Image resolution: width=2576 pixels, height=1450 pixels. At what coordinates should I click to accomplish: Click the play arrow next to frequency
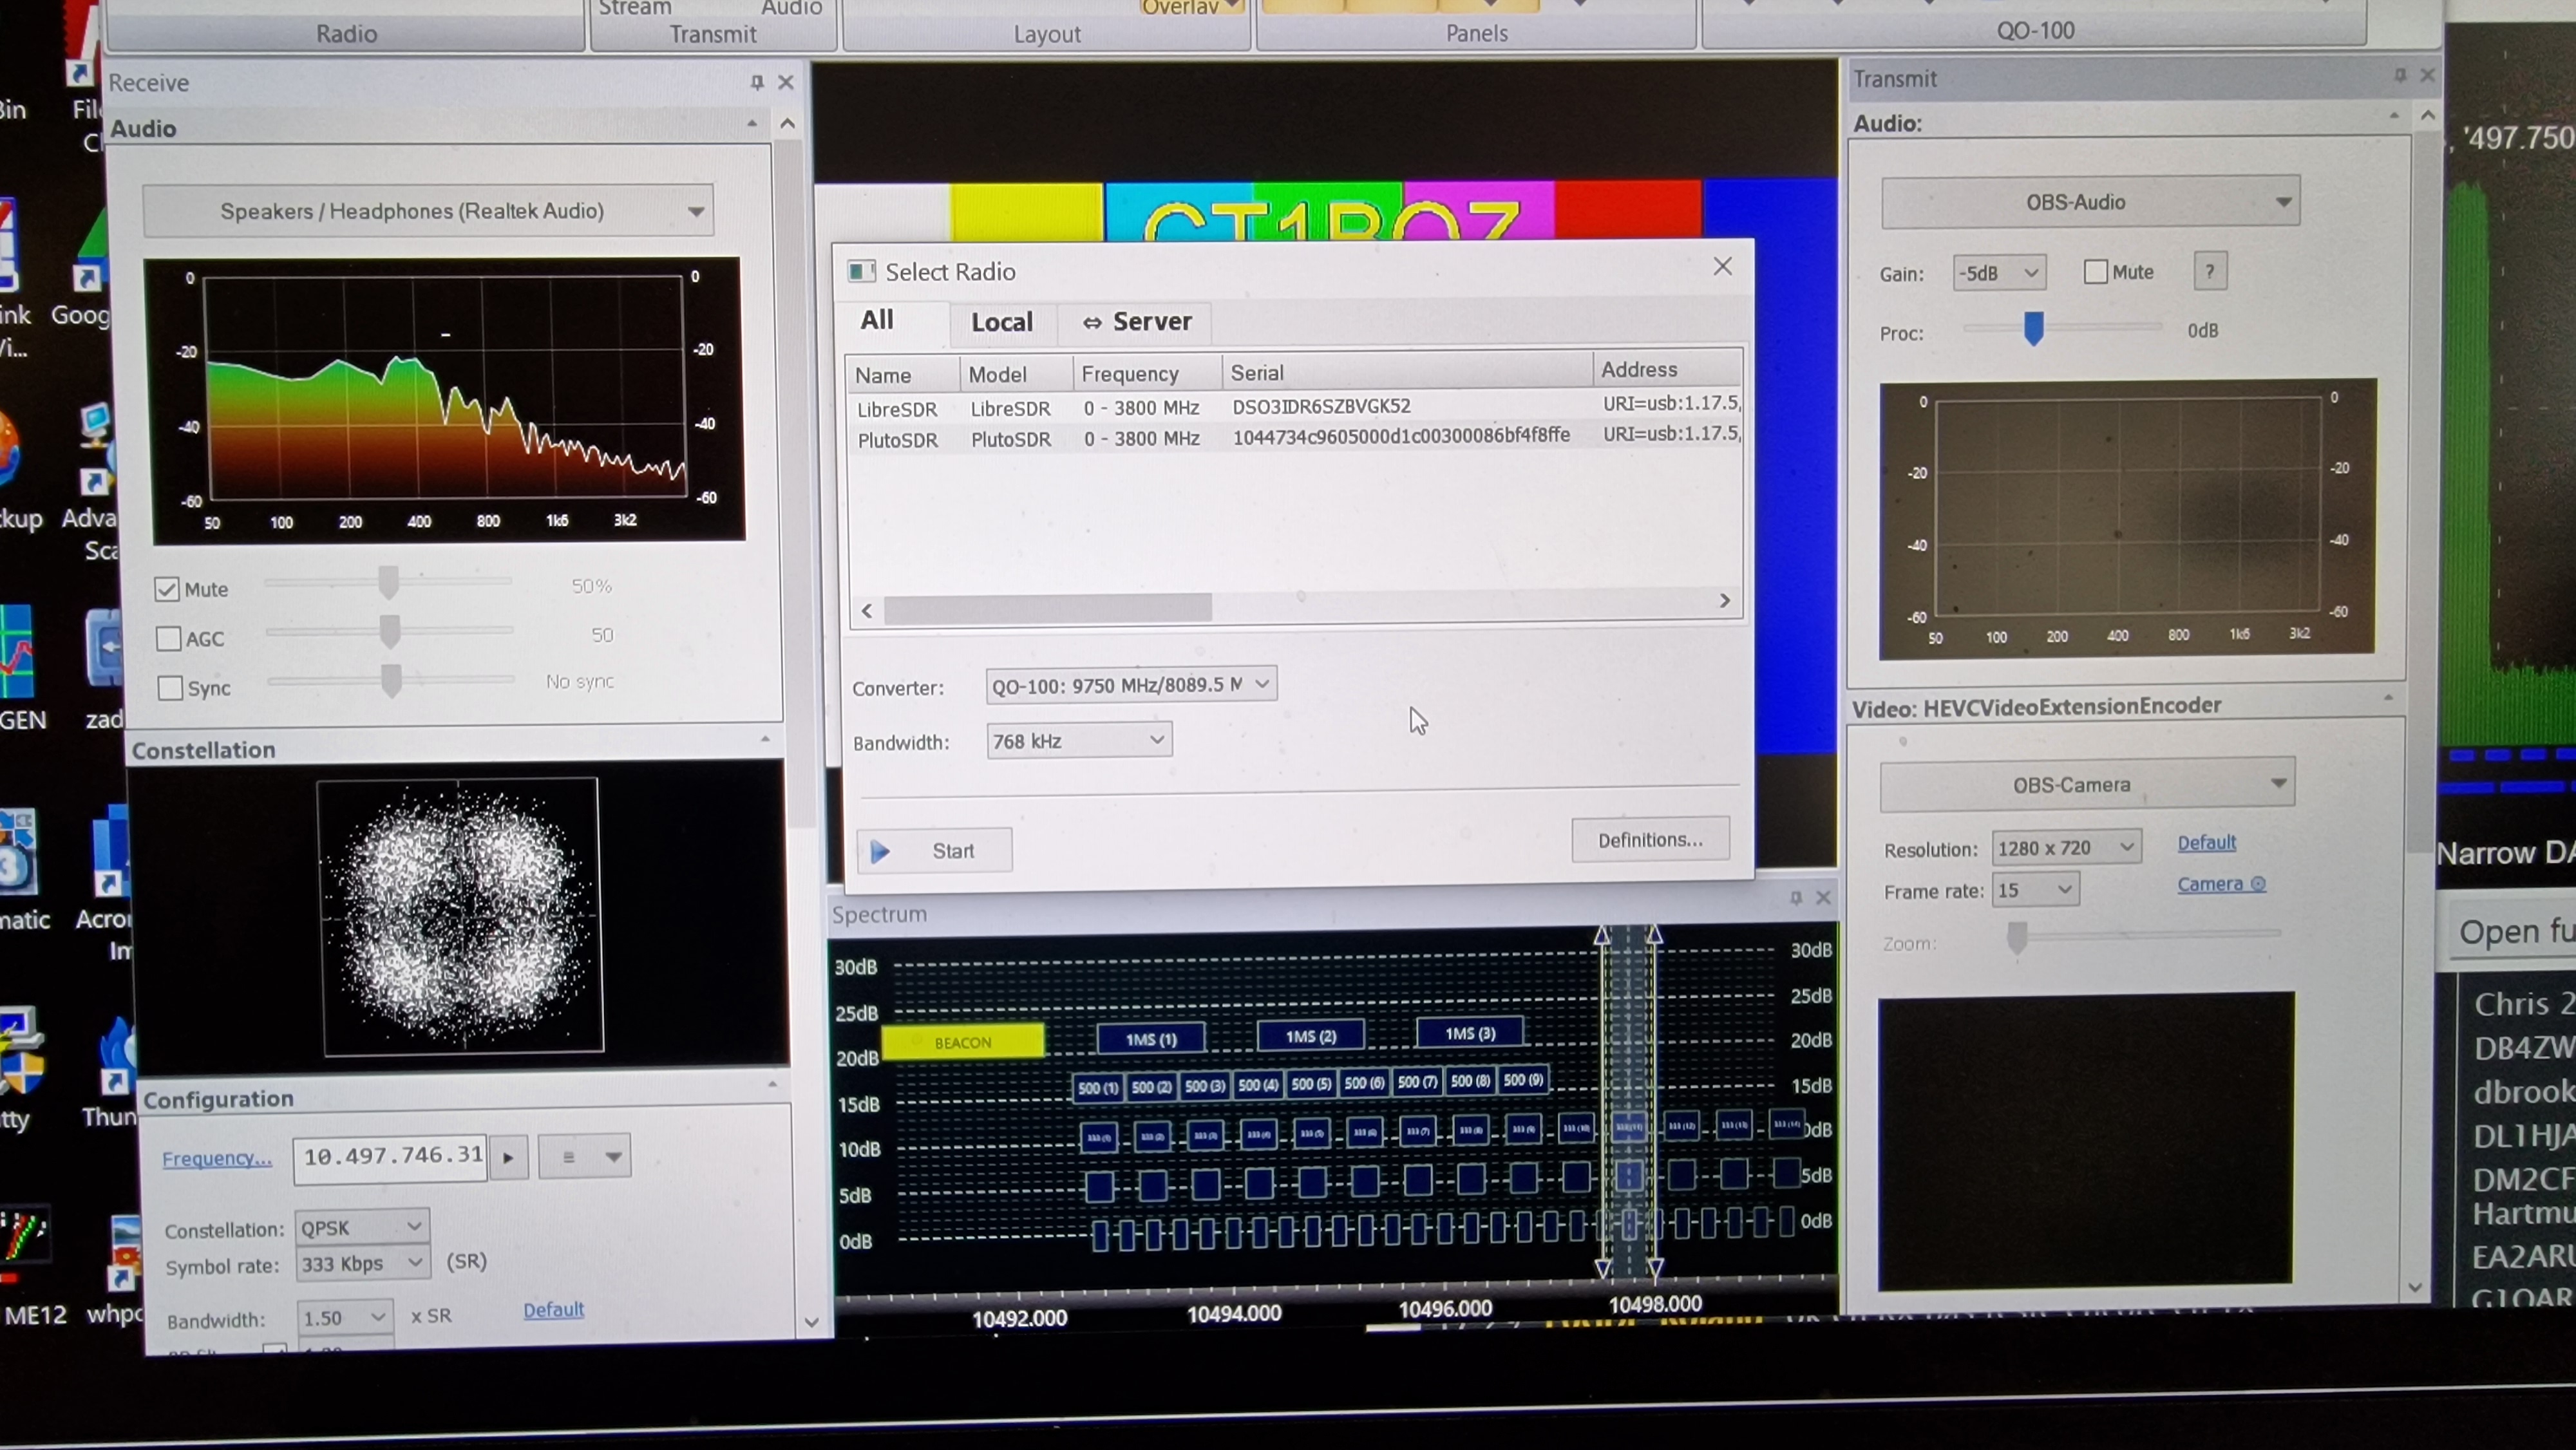click(x=508, y=1158)
